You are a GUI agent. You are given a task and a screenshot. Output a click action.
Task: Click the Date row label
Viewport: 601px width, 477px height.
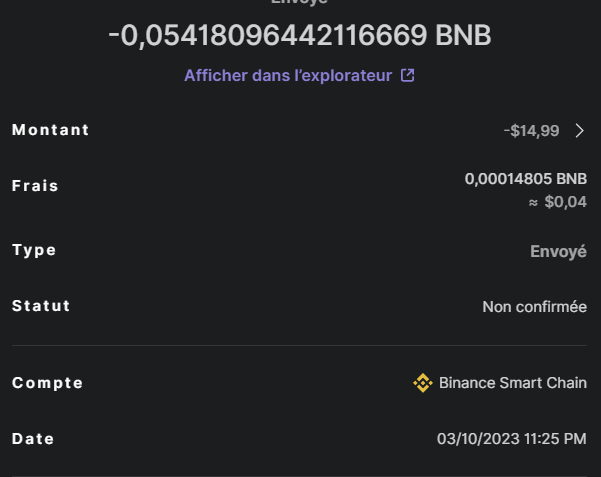coord(33,439)
